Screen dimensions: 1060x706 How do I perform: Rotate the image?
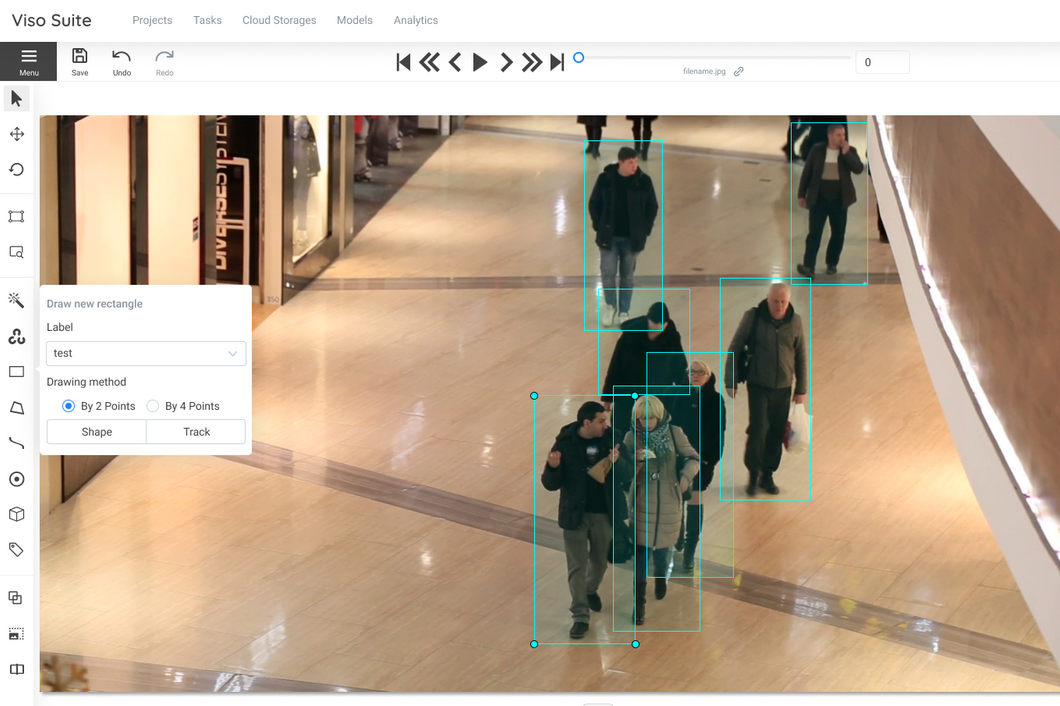tap(16, 169)
